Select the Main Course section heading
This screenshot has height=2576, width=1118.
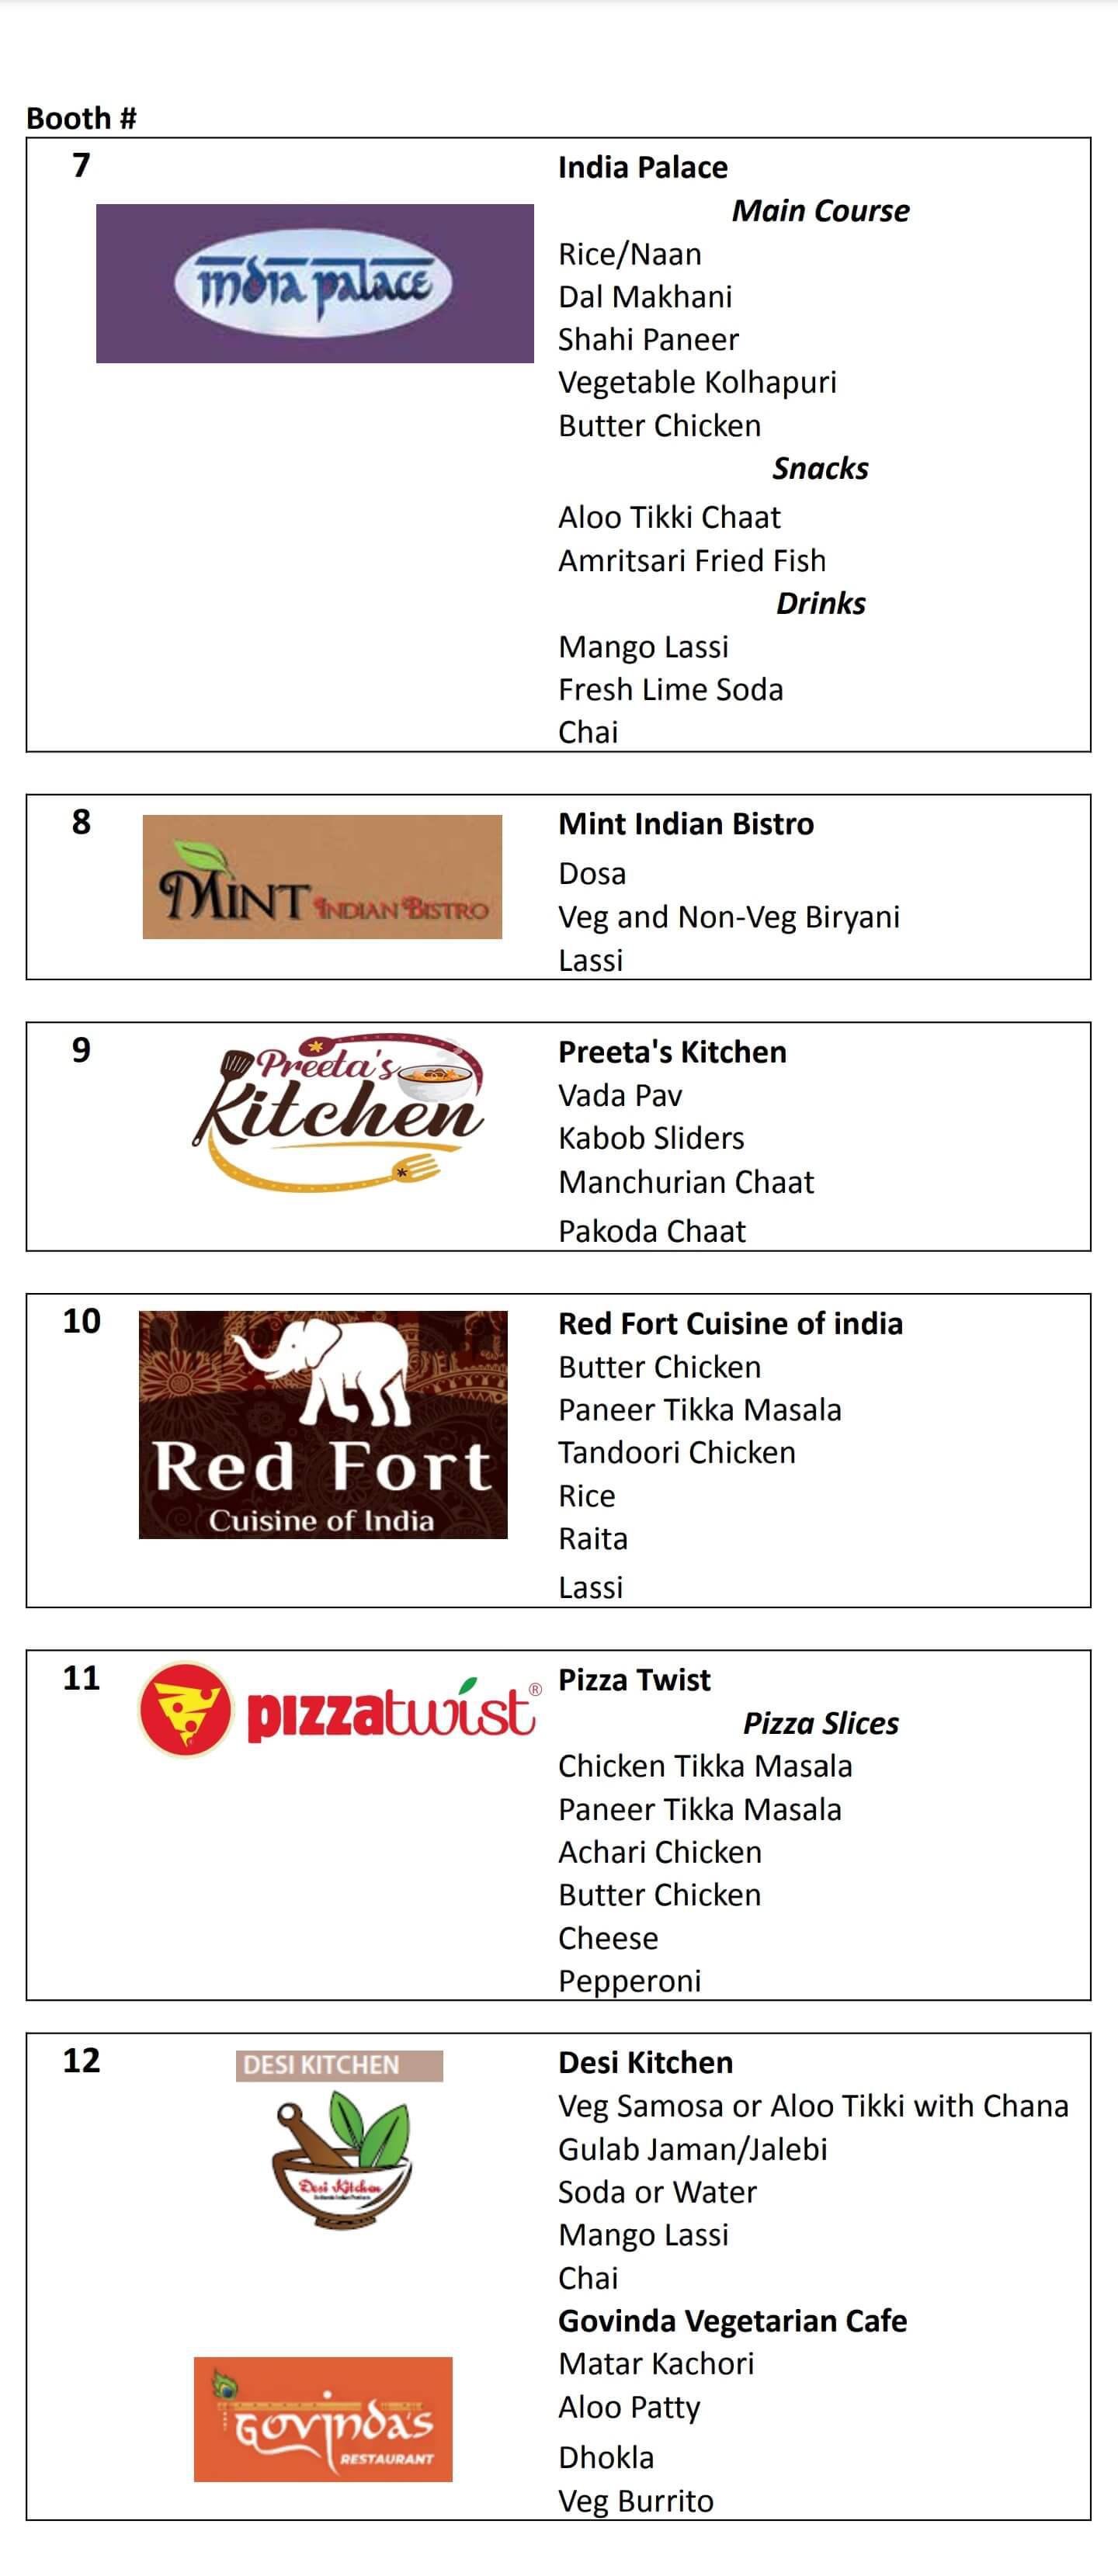coord(820,211)
